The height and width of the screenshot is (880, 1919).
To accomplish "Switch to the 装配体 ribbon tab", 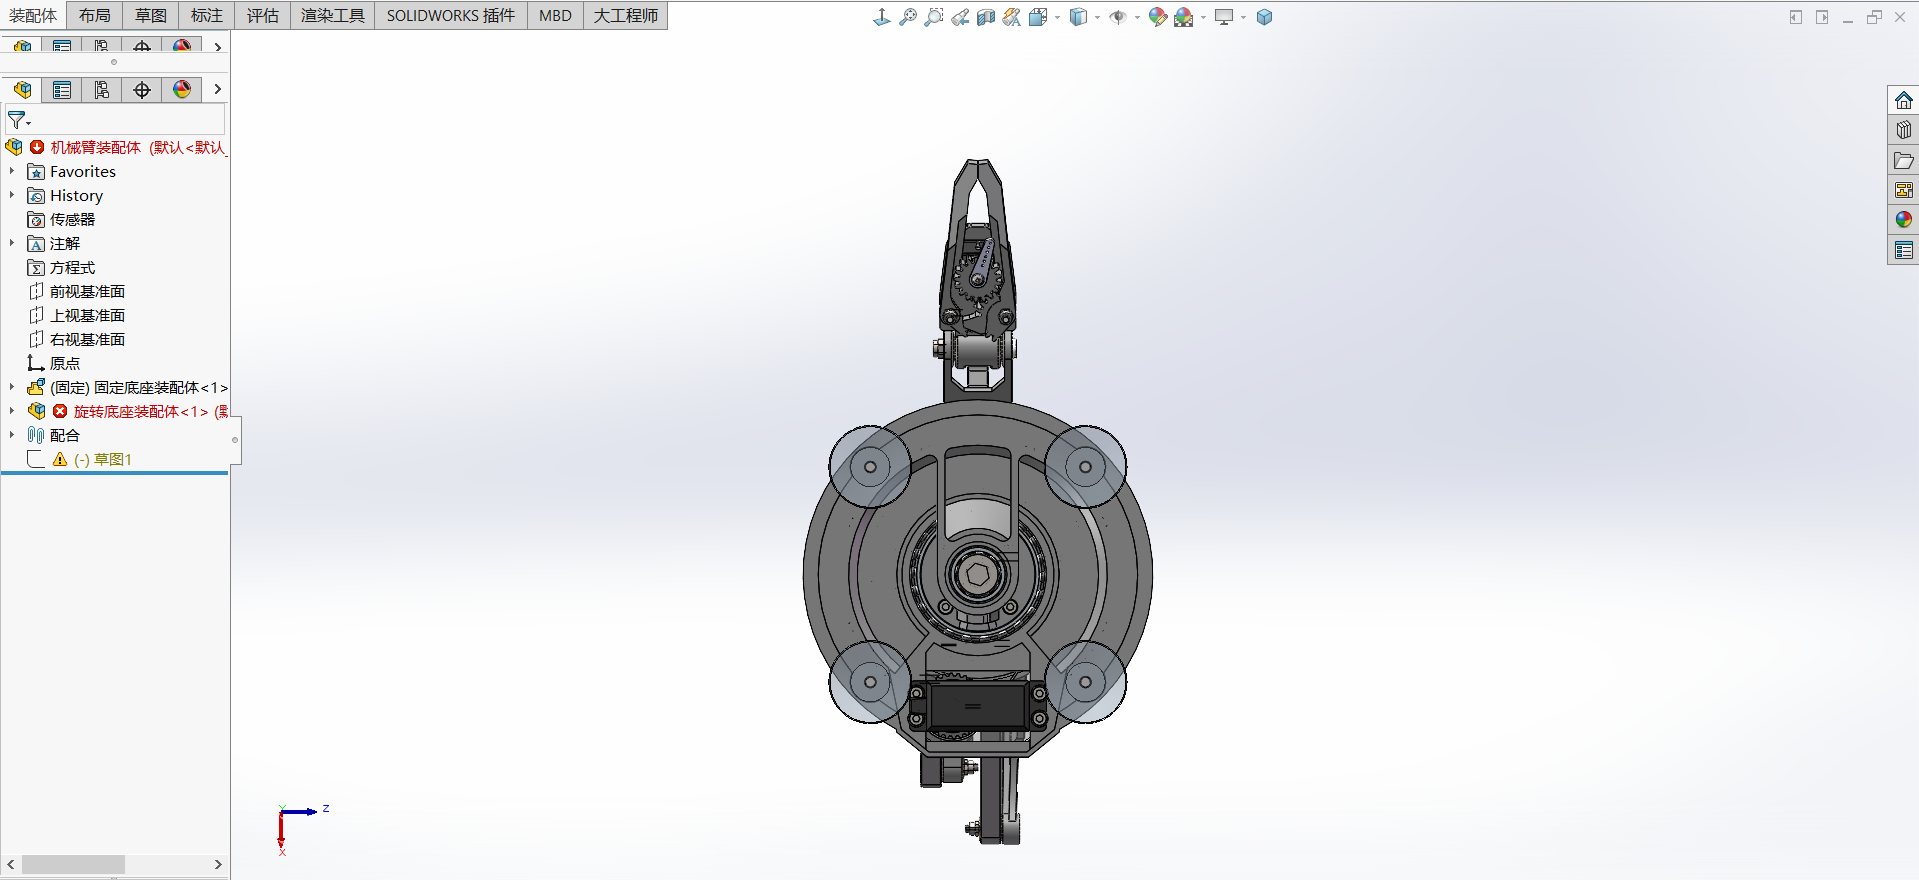I will coord(34,15).
